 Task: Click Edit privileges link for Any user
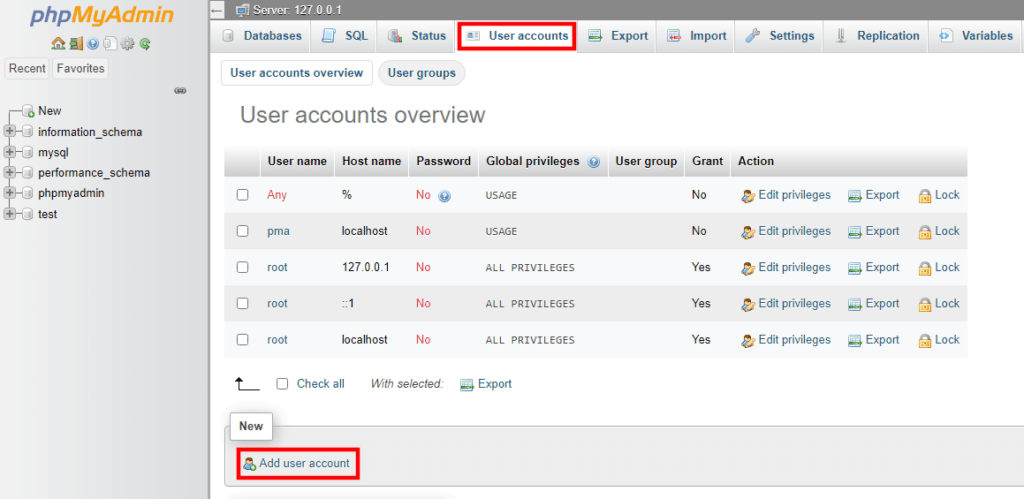pyautogui.click(x=795, y=195)
